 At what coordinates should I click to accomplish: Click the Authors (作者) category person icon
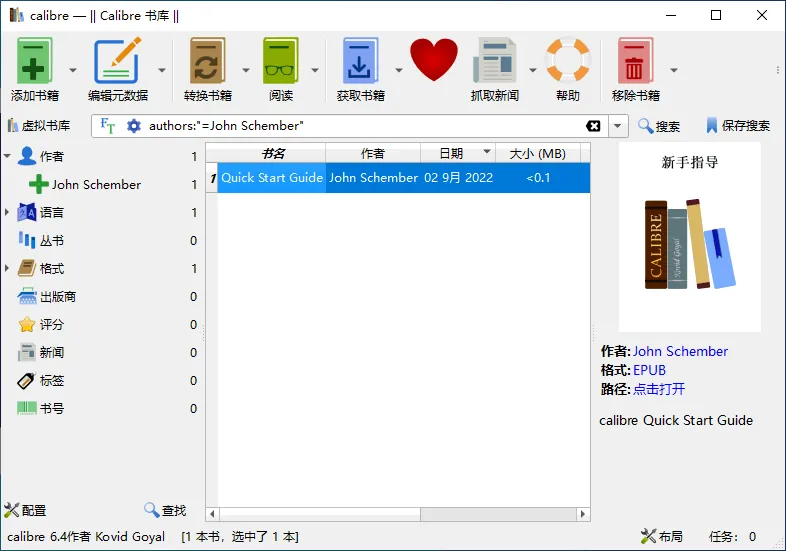27,156
